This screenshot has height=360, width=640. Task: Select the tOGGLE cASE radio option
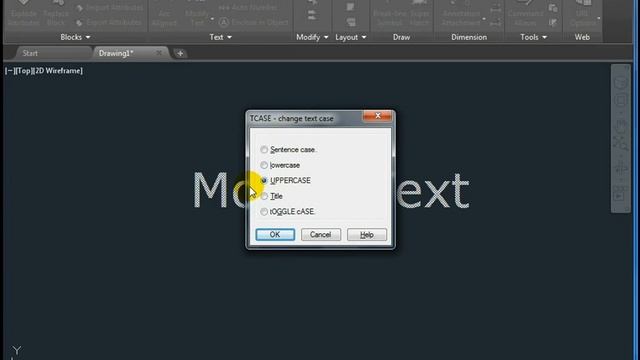[264, 211]
